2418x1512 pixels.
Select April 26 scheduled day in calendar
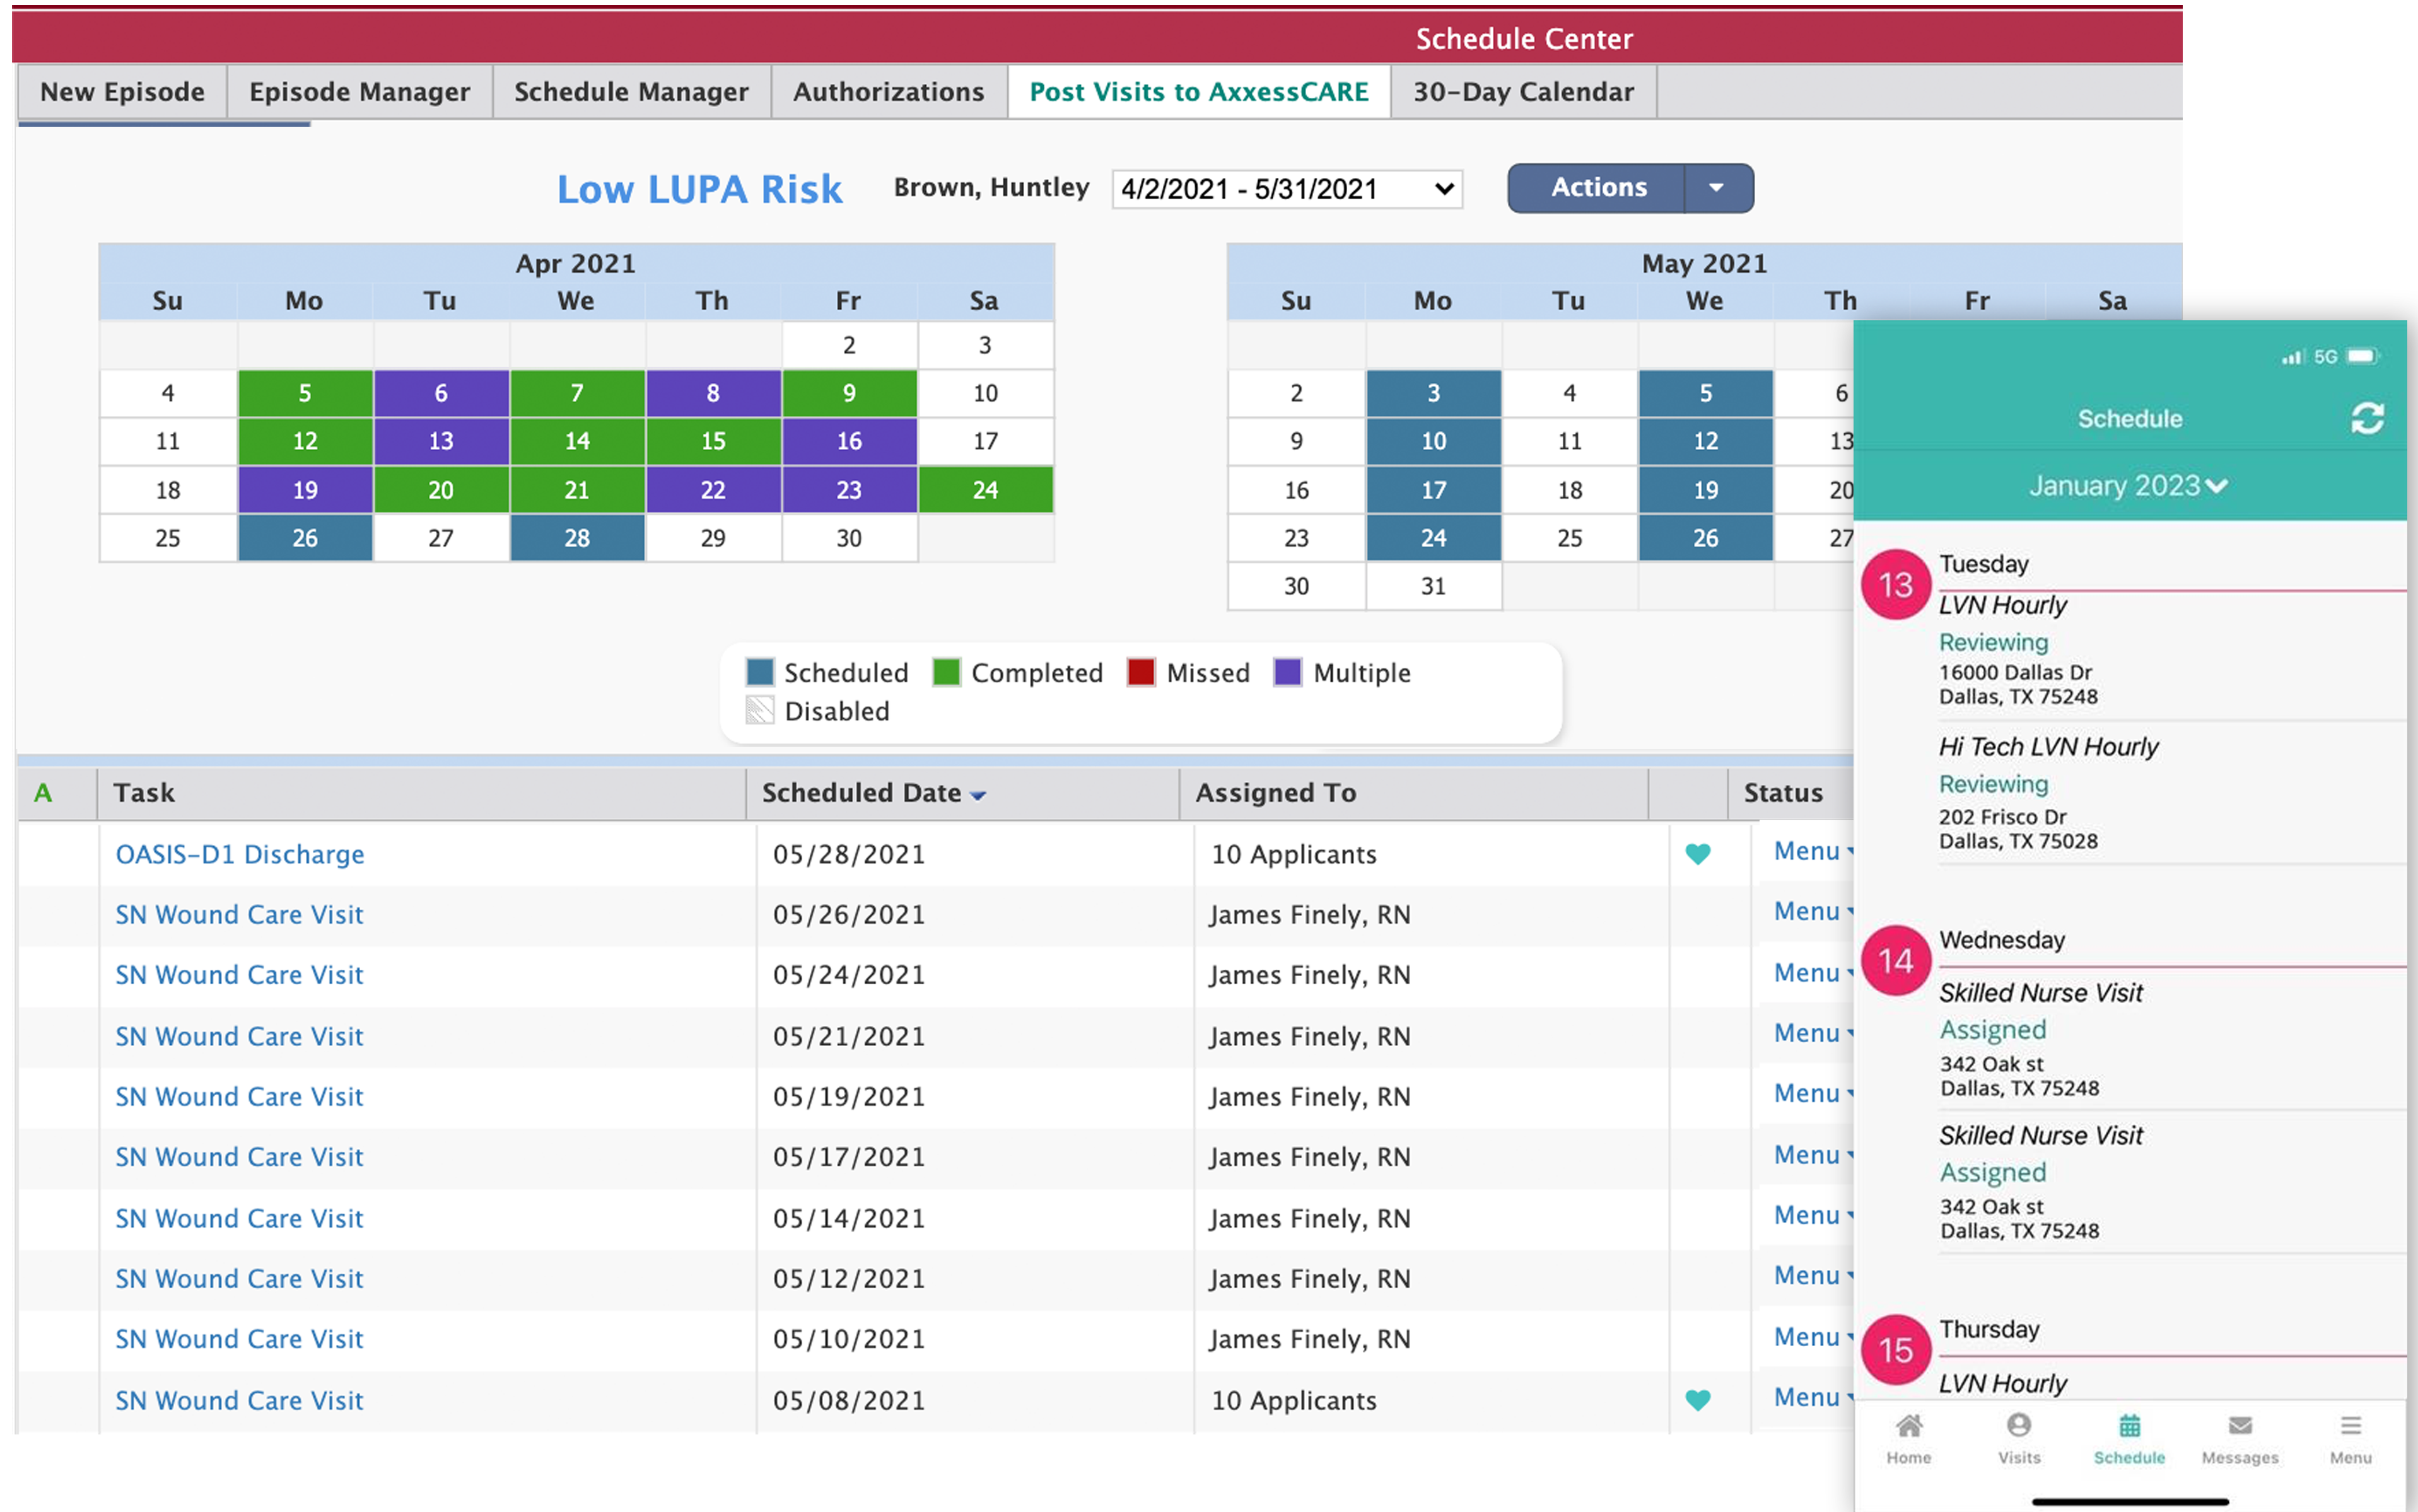pos(305,538)
